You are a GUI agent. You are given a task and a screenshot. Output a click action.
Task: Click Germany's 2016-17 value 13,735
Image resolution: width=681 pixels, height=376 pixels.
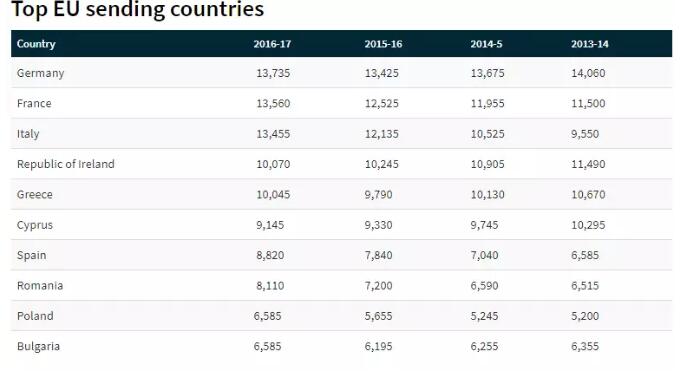(273, 73)
